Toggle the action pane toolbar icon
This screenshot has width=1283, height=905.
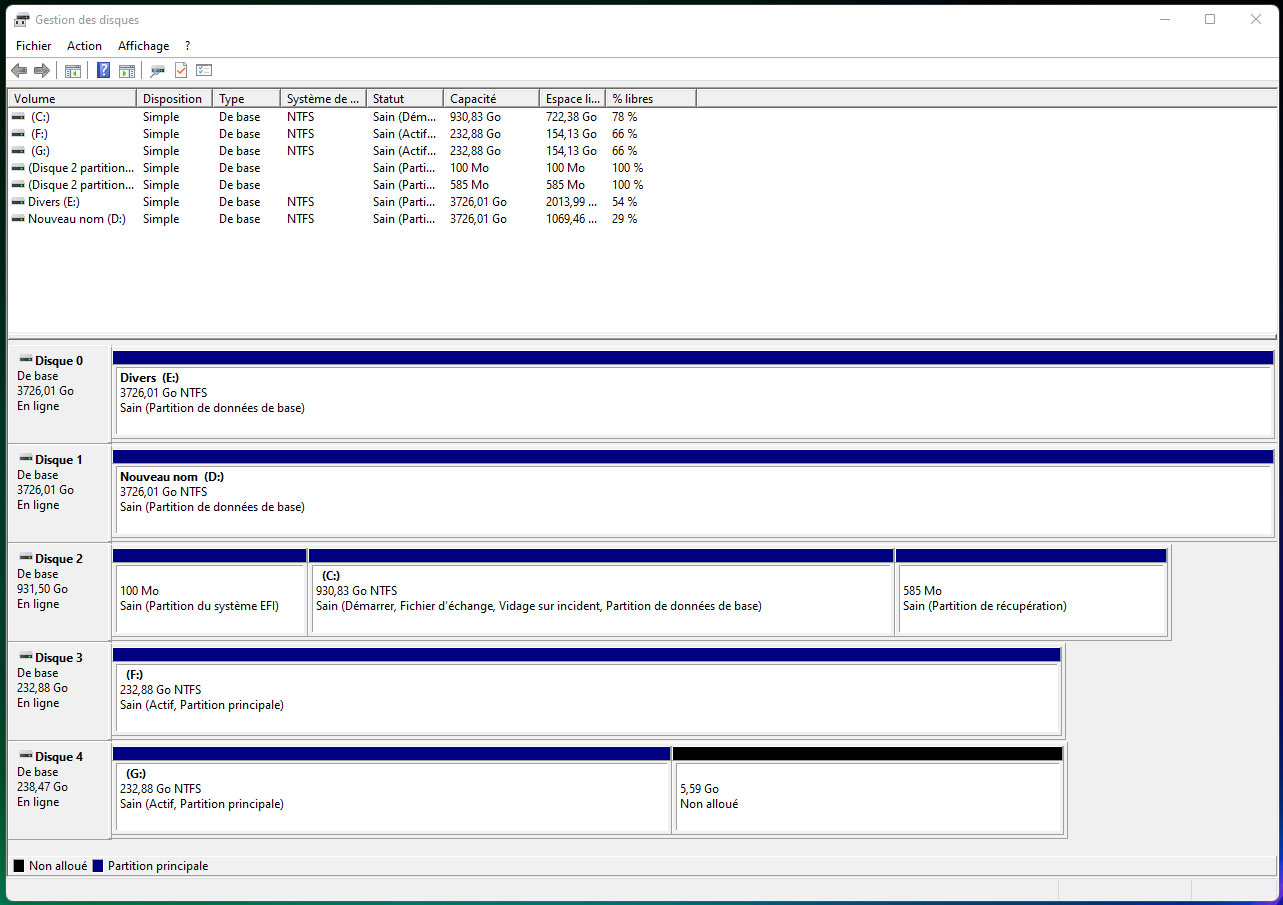(x=127, y=71)
